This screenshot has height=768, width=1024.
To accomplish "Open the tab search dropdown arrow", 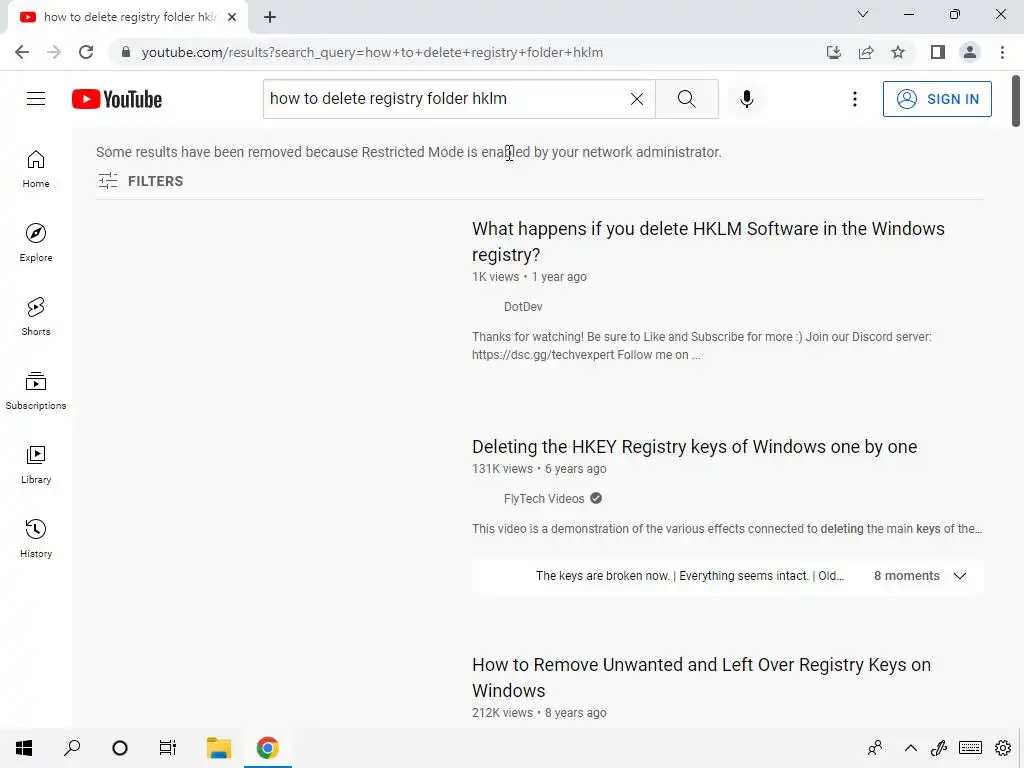I will [x=863, y=14].
